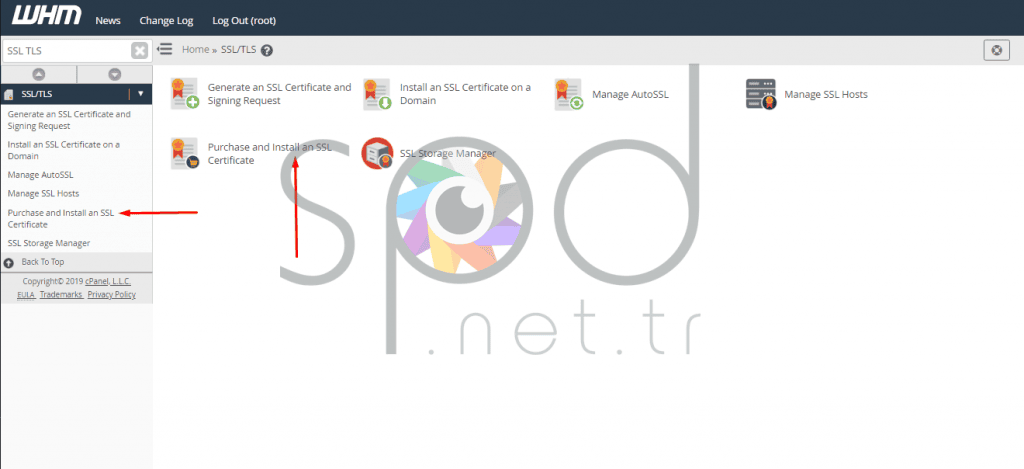The height and width of the screenshot is (469, 1024).
Task: Click the SSL Storage Manager icon
Action: pyautogui.click(x=377, y=154)
